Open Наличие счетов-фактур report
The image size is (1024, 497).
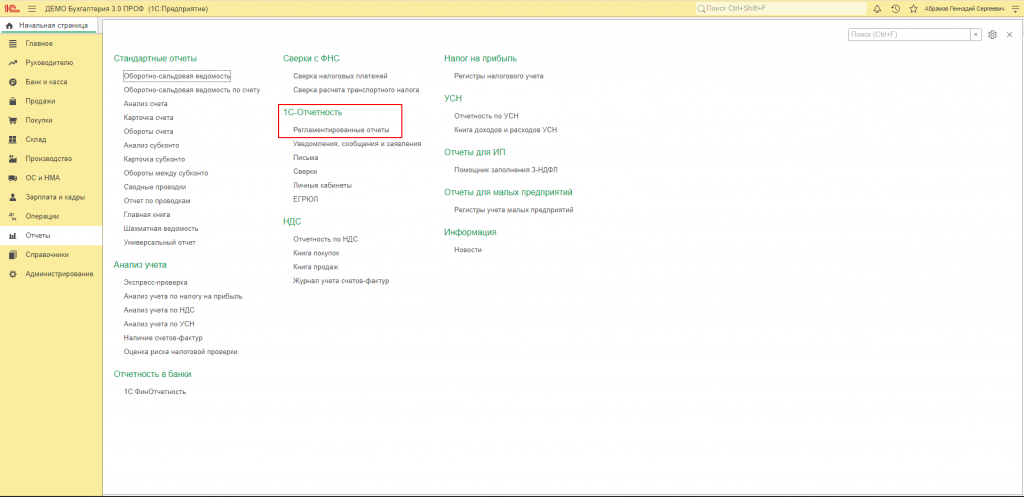pos(163,338)
